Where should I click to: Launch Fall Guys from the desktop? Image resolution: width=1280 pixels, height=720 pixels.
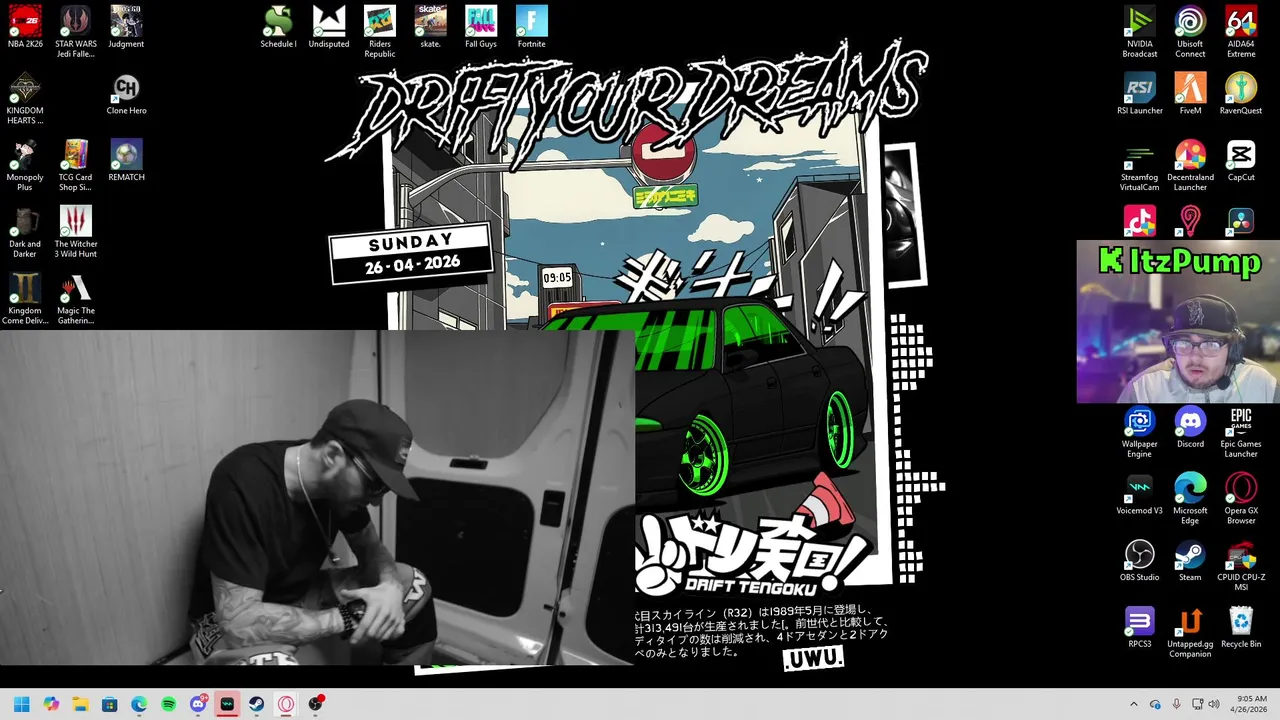481,27
